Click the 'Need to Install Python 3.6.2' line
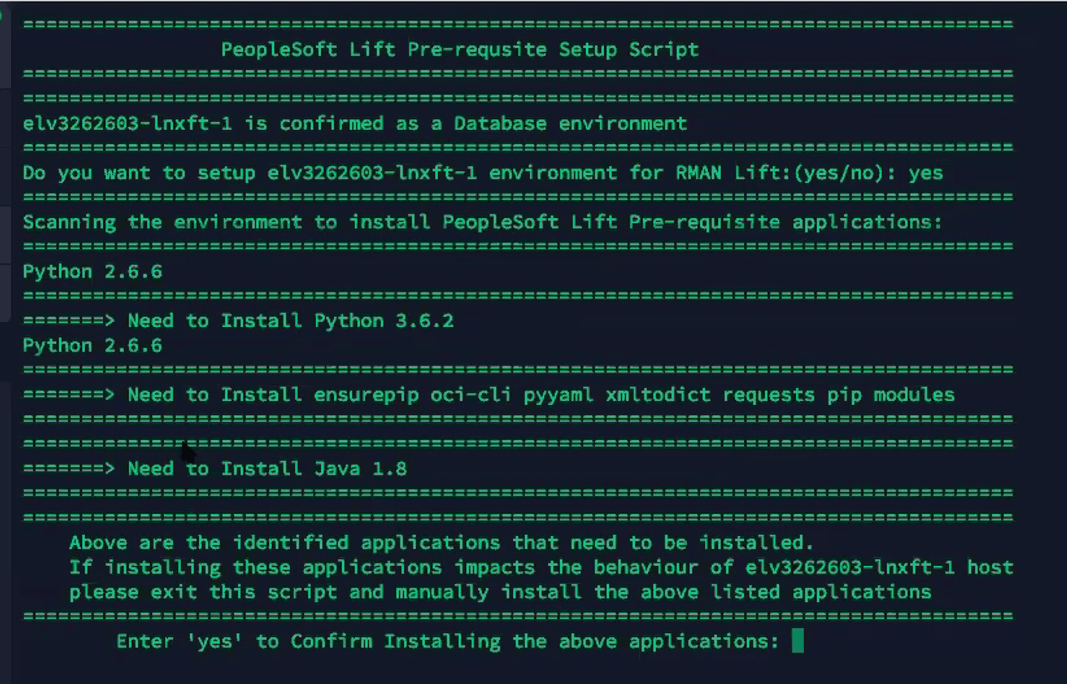 coord(238,321)
